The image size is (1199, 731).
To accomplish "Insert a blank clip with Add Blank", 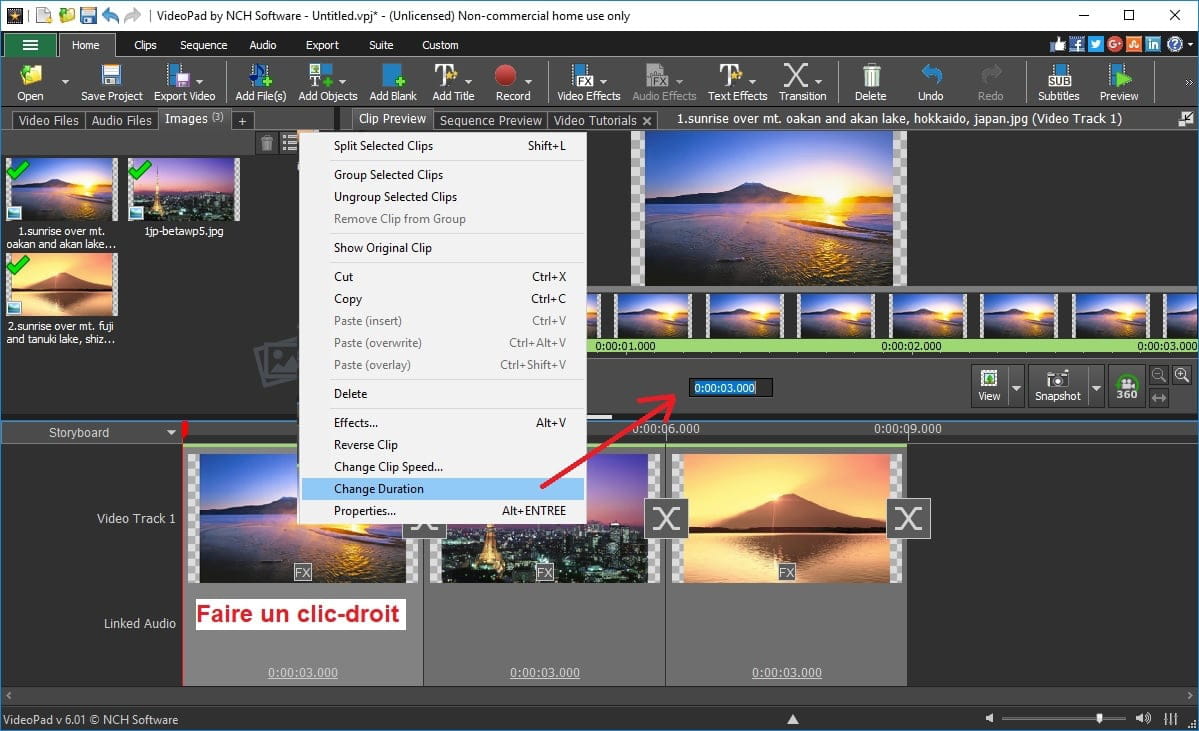I will 393,82.
